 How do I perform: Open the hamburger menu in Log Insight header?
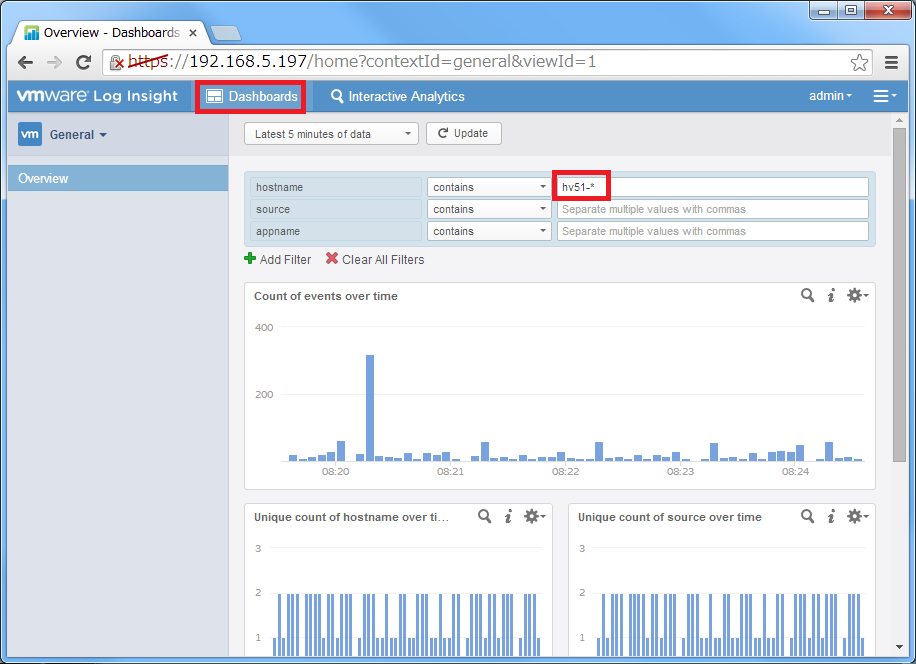coord(884,96)
